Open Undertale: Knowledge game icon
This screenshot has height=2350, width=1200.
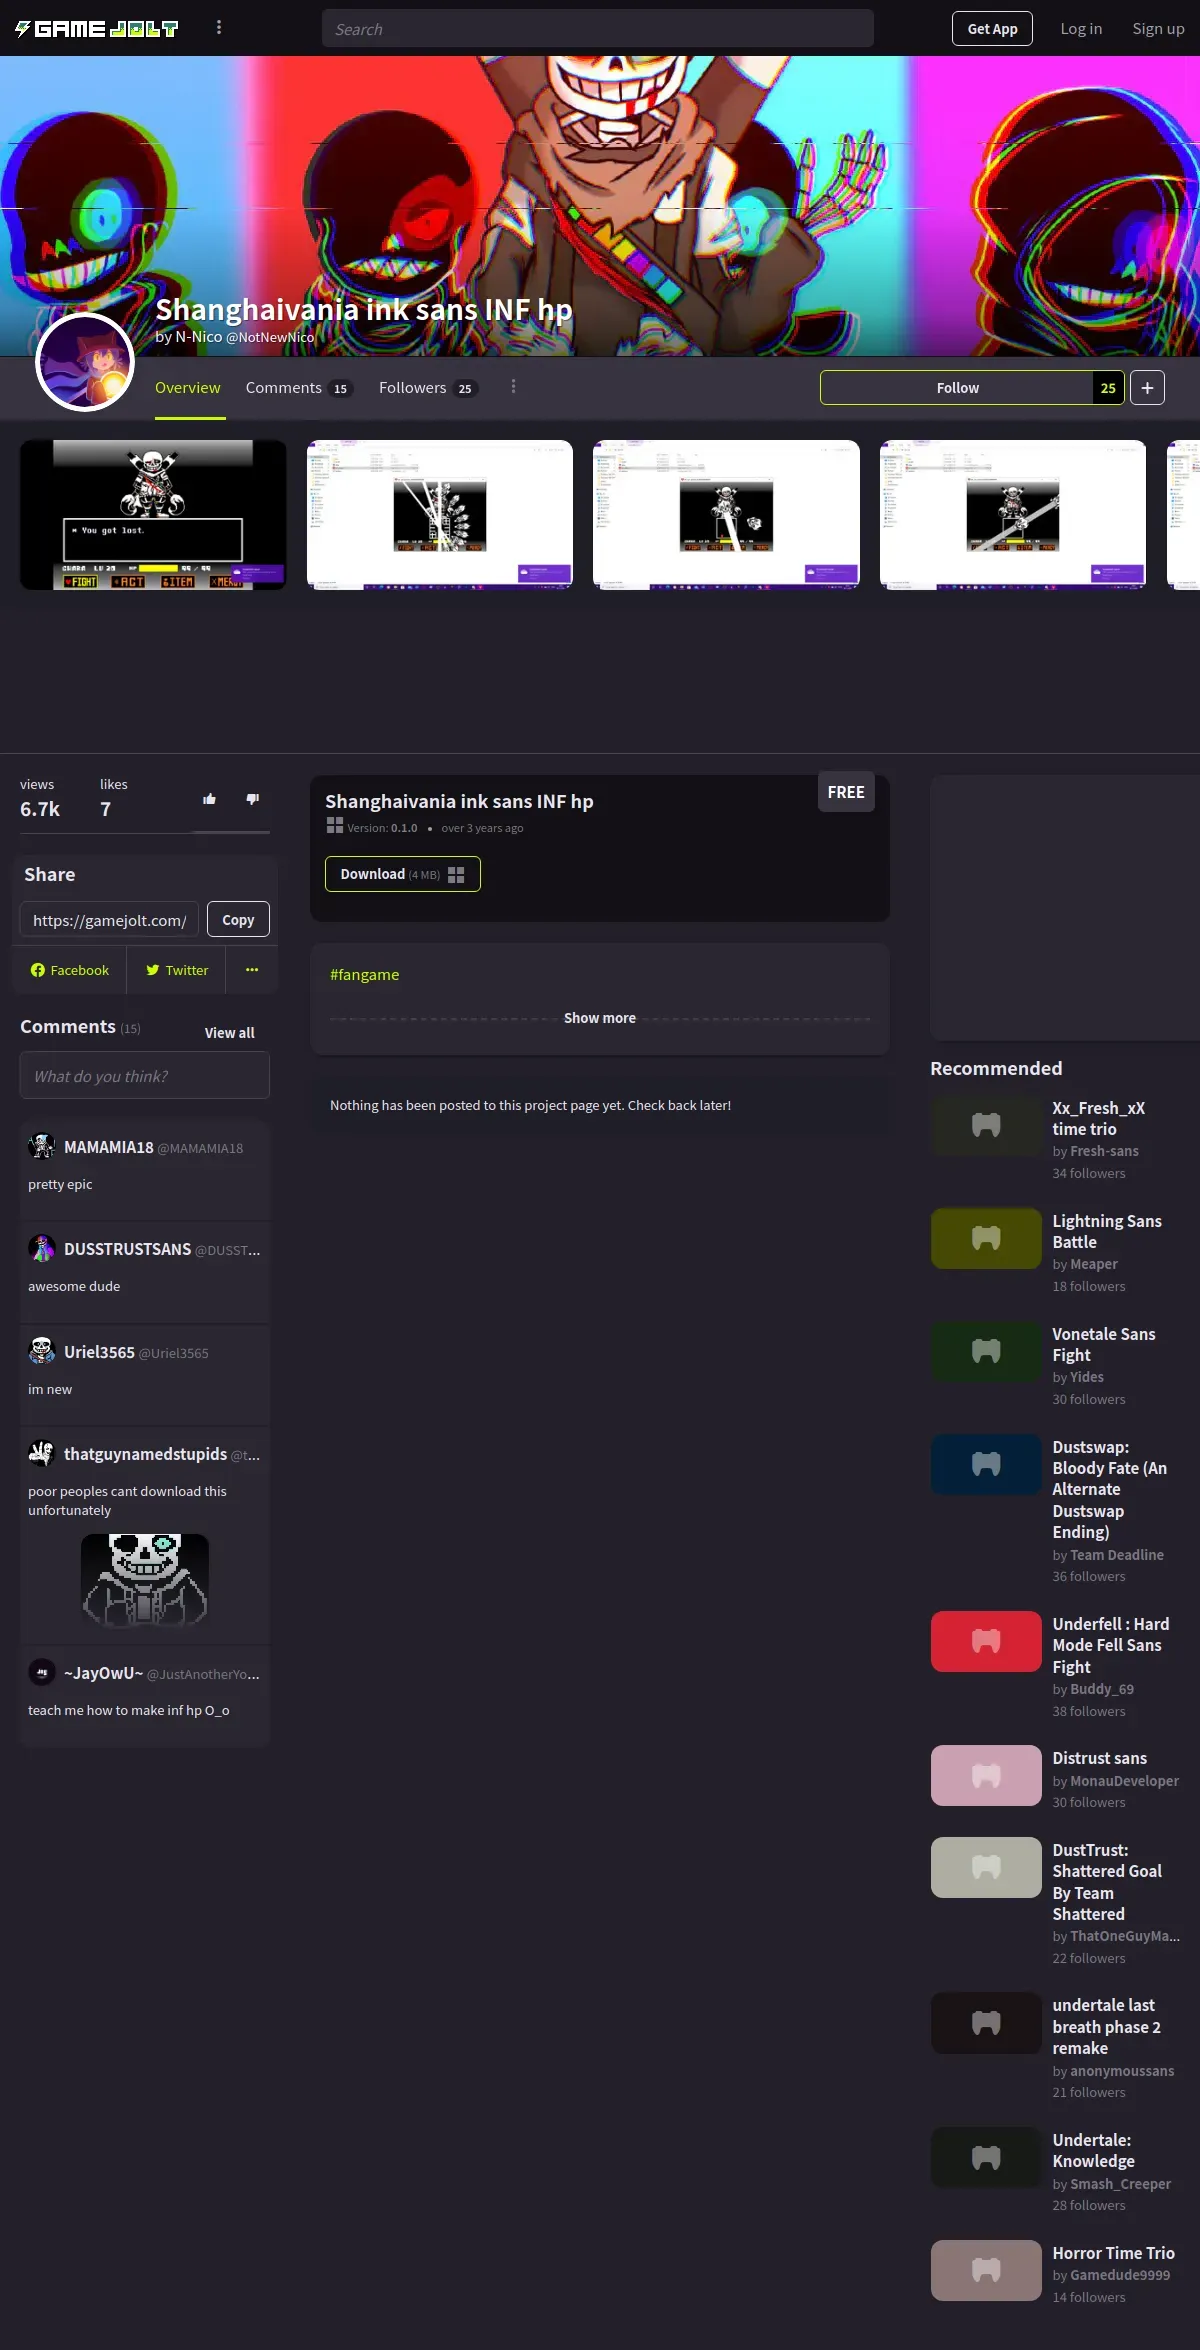pyautogui.click(x=986, y=2158)
